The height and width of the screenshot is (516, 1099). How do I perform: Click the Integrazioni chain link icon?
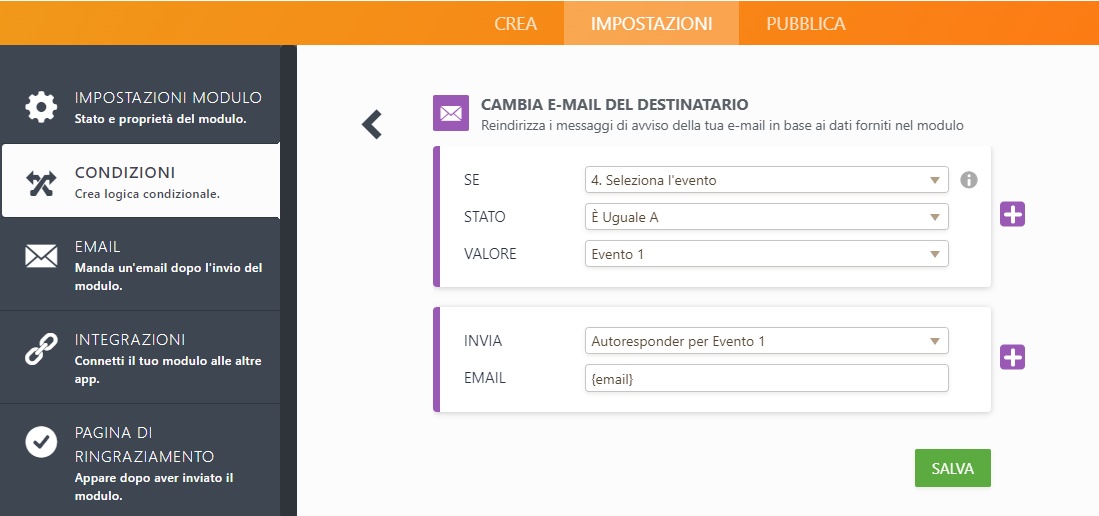(41, 349)
